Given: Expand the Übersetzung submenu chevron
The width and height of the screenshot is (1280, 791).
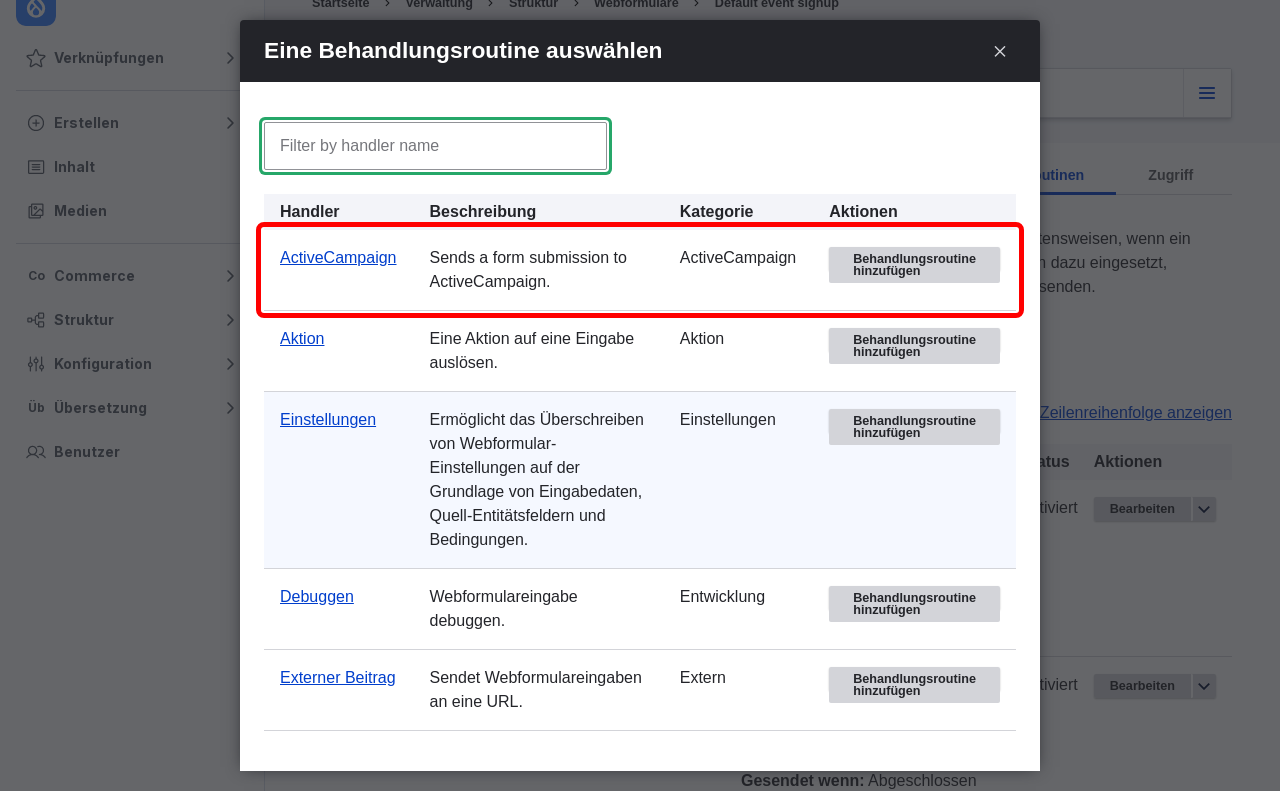Looking at the screenshot, I should (x=230, y=408).
